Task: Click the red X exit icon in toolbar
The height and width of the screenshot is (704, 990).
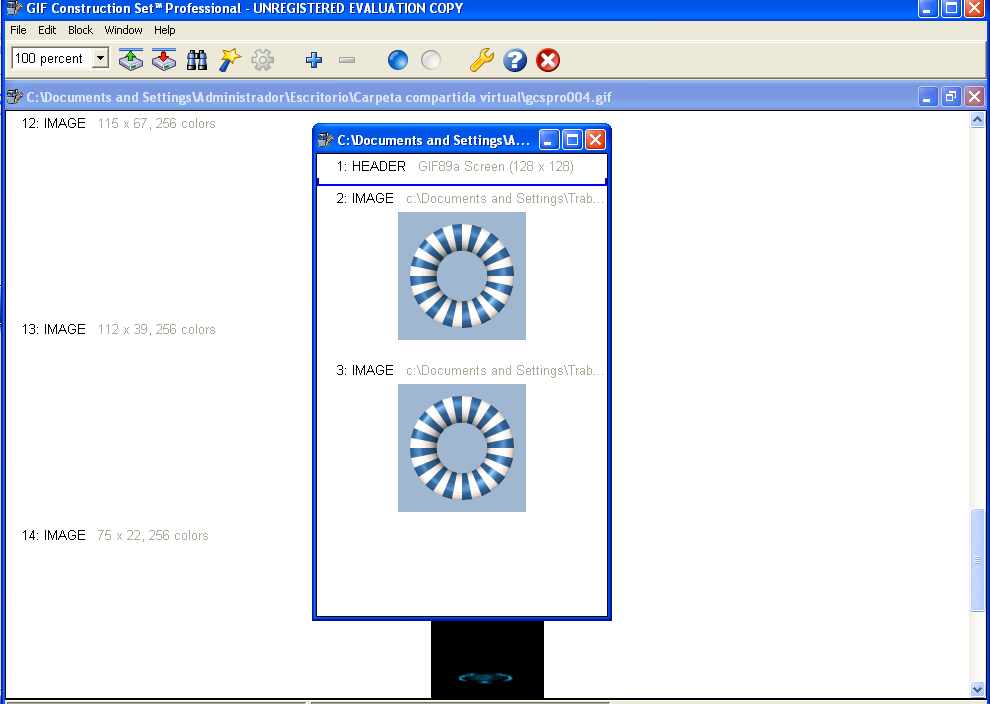Action: [548, 60]
